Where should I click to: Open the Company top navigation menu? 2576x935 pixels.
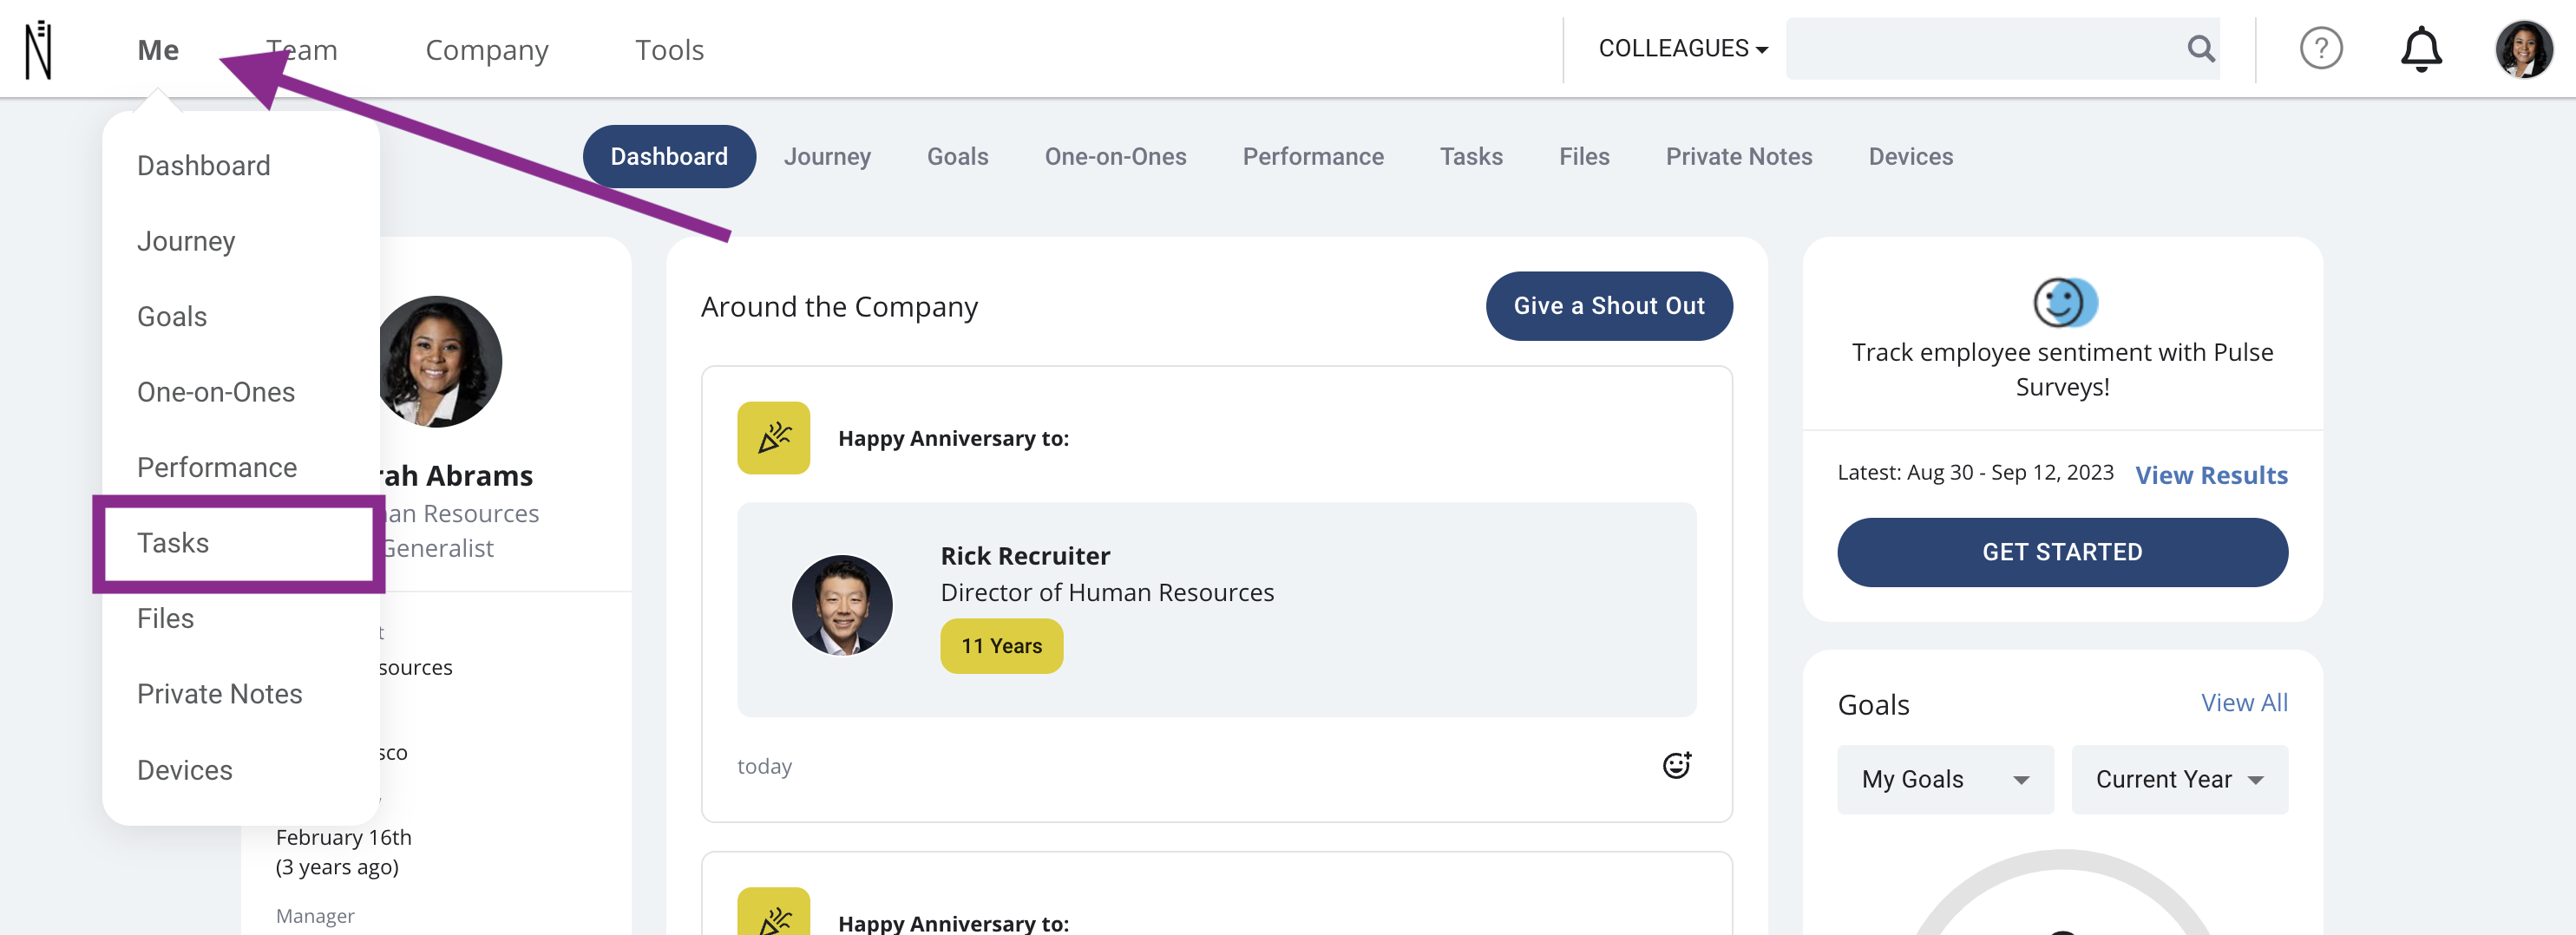click(487, 50)
